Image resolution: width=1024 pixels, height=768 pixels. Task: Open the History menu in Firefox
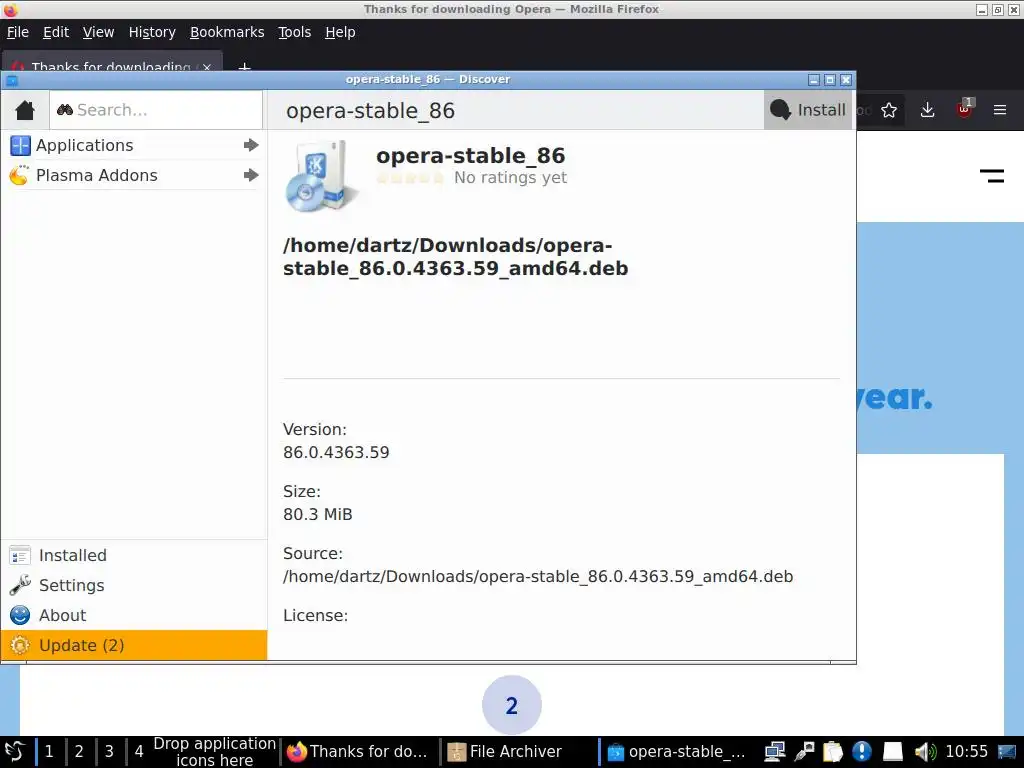coord(152,32)
